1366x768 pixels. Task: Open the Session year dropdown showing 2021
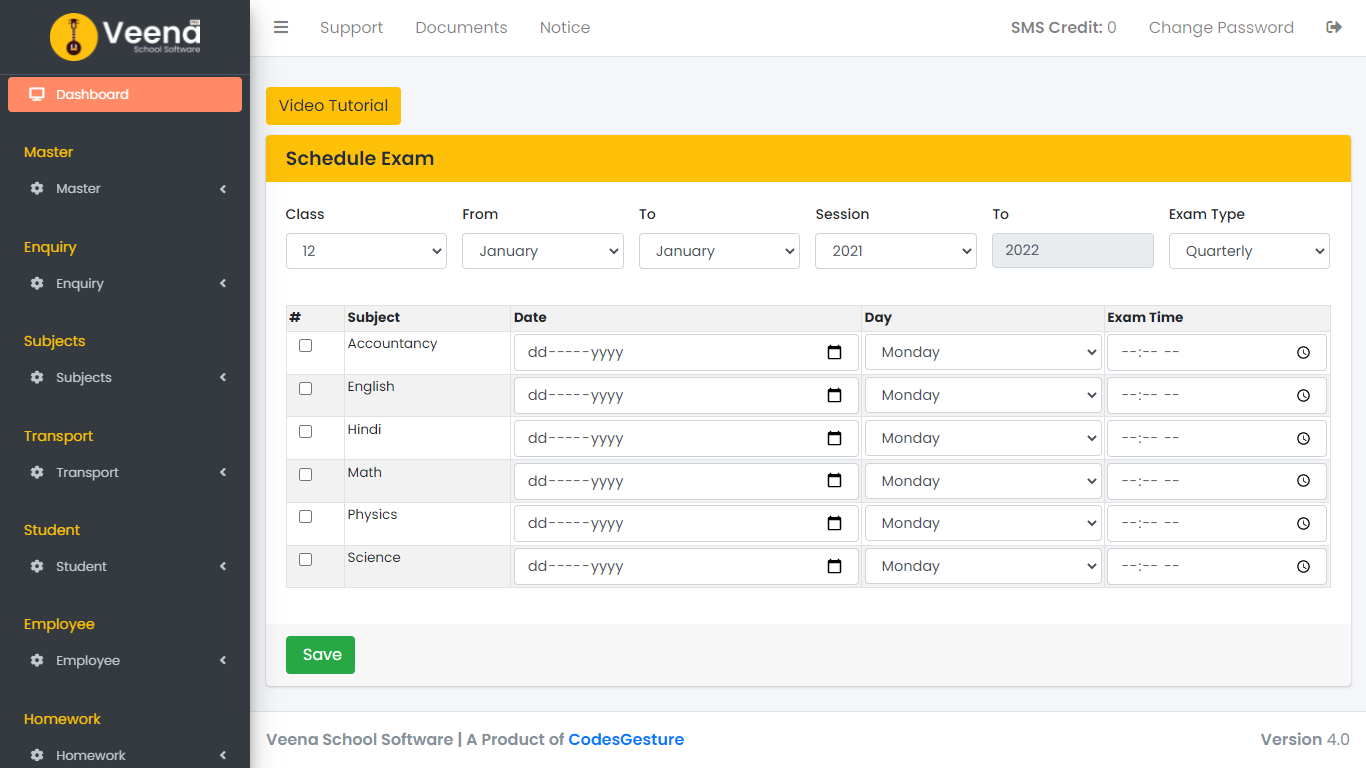coord(896,251)
